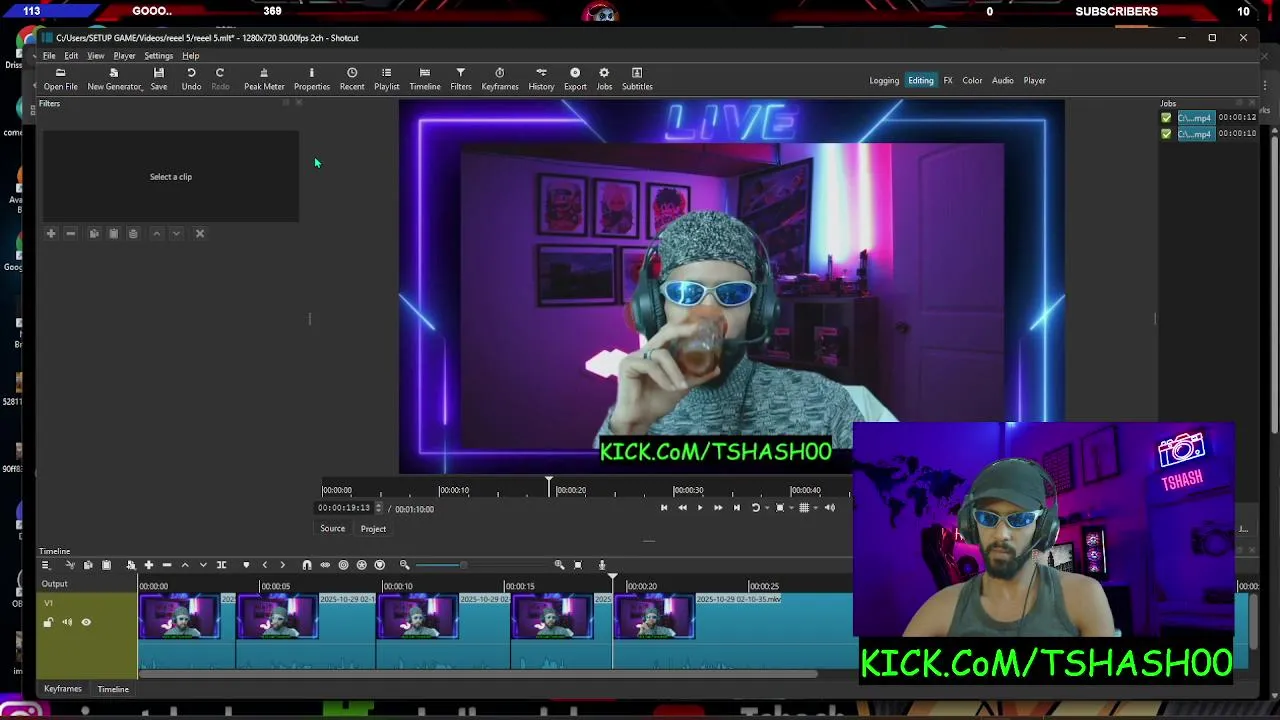Click the Redo toolbar icon
Screen dimensions: 1280x720
[x=220, y=78]
